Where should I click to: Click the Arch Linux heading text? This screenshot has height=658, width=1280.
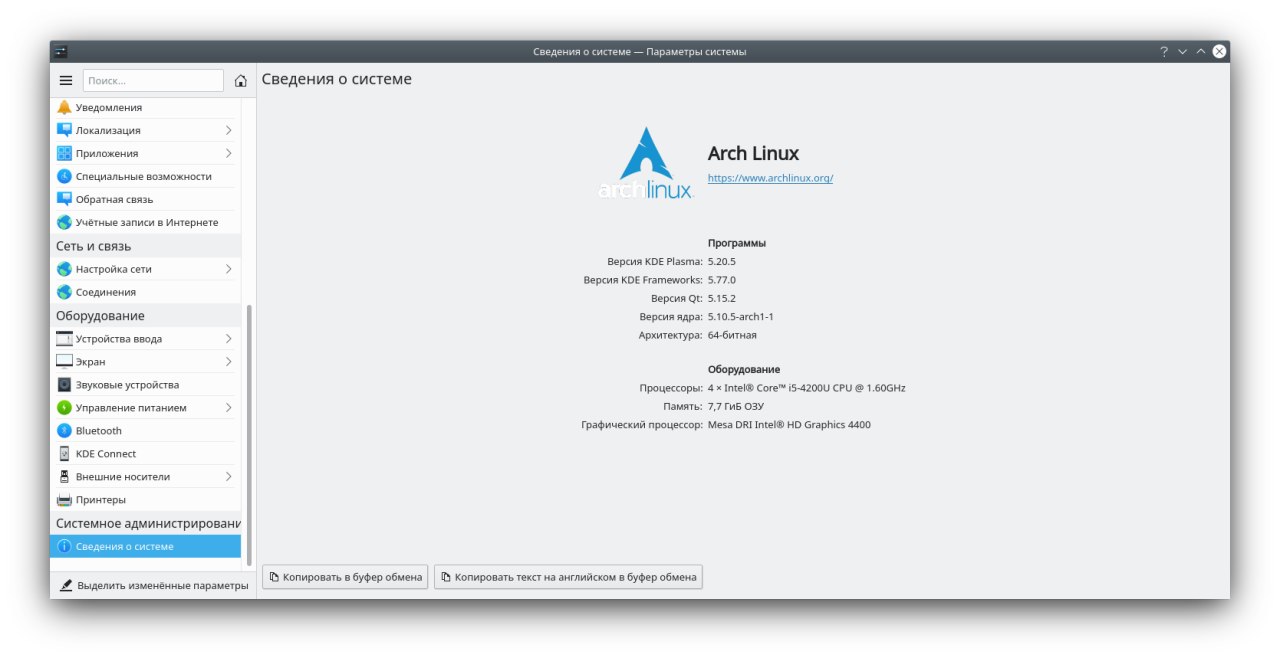pos(753,153)
